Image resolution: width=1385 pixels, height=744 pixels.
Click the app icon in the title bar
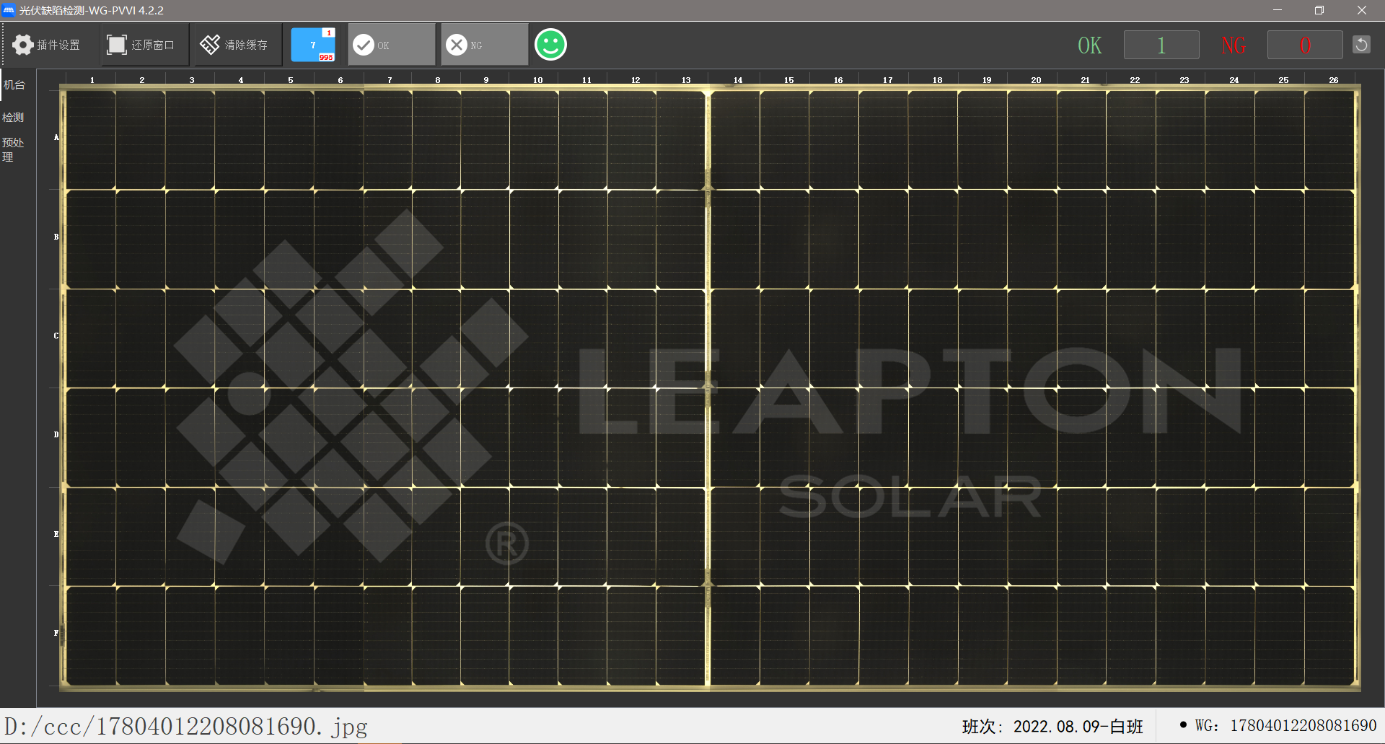point(9,10)
